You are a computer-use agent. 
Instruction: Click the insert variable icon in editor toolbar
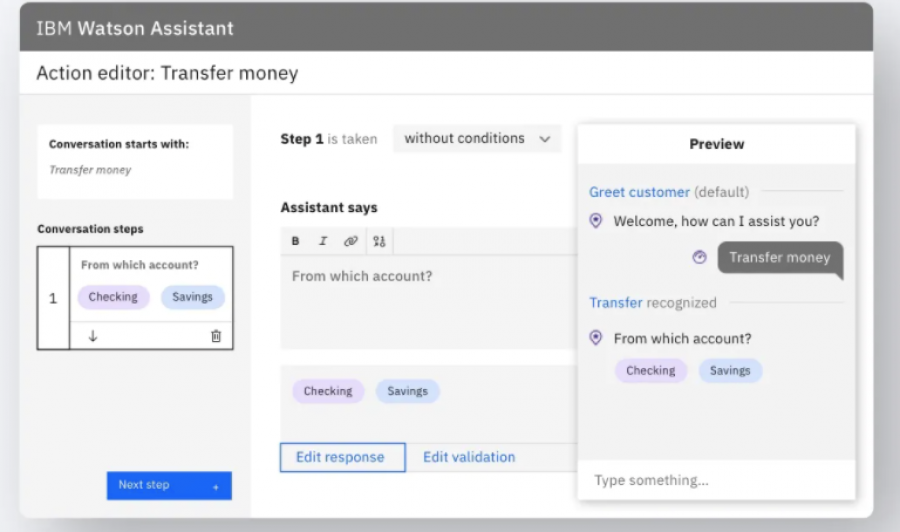click(379, 241)
